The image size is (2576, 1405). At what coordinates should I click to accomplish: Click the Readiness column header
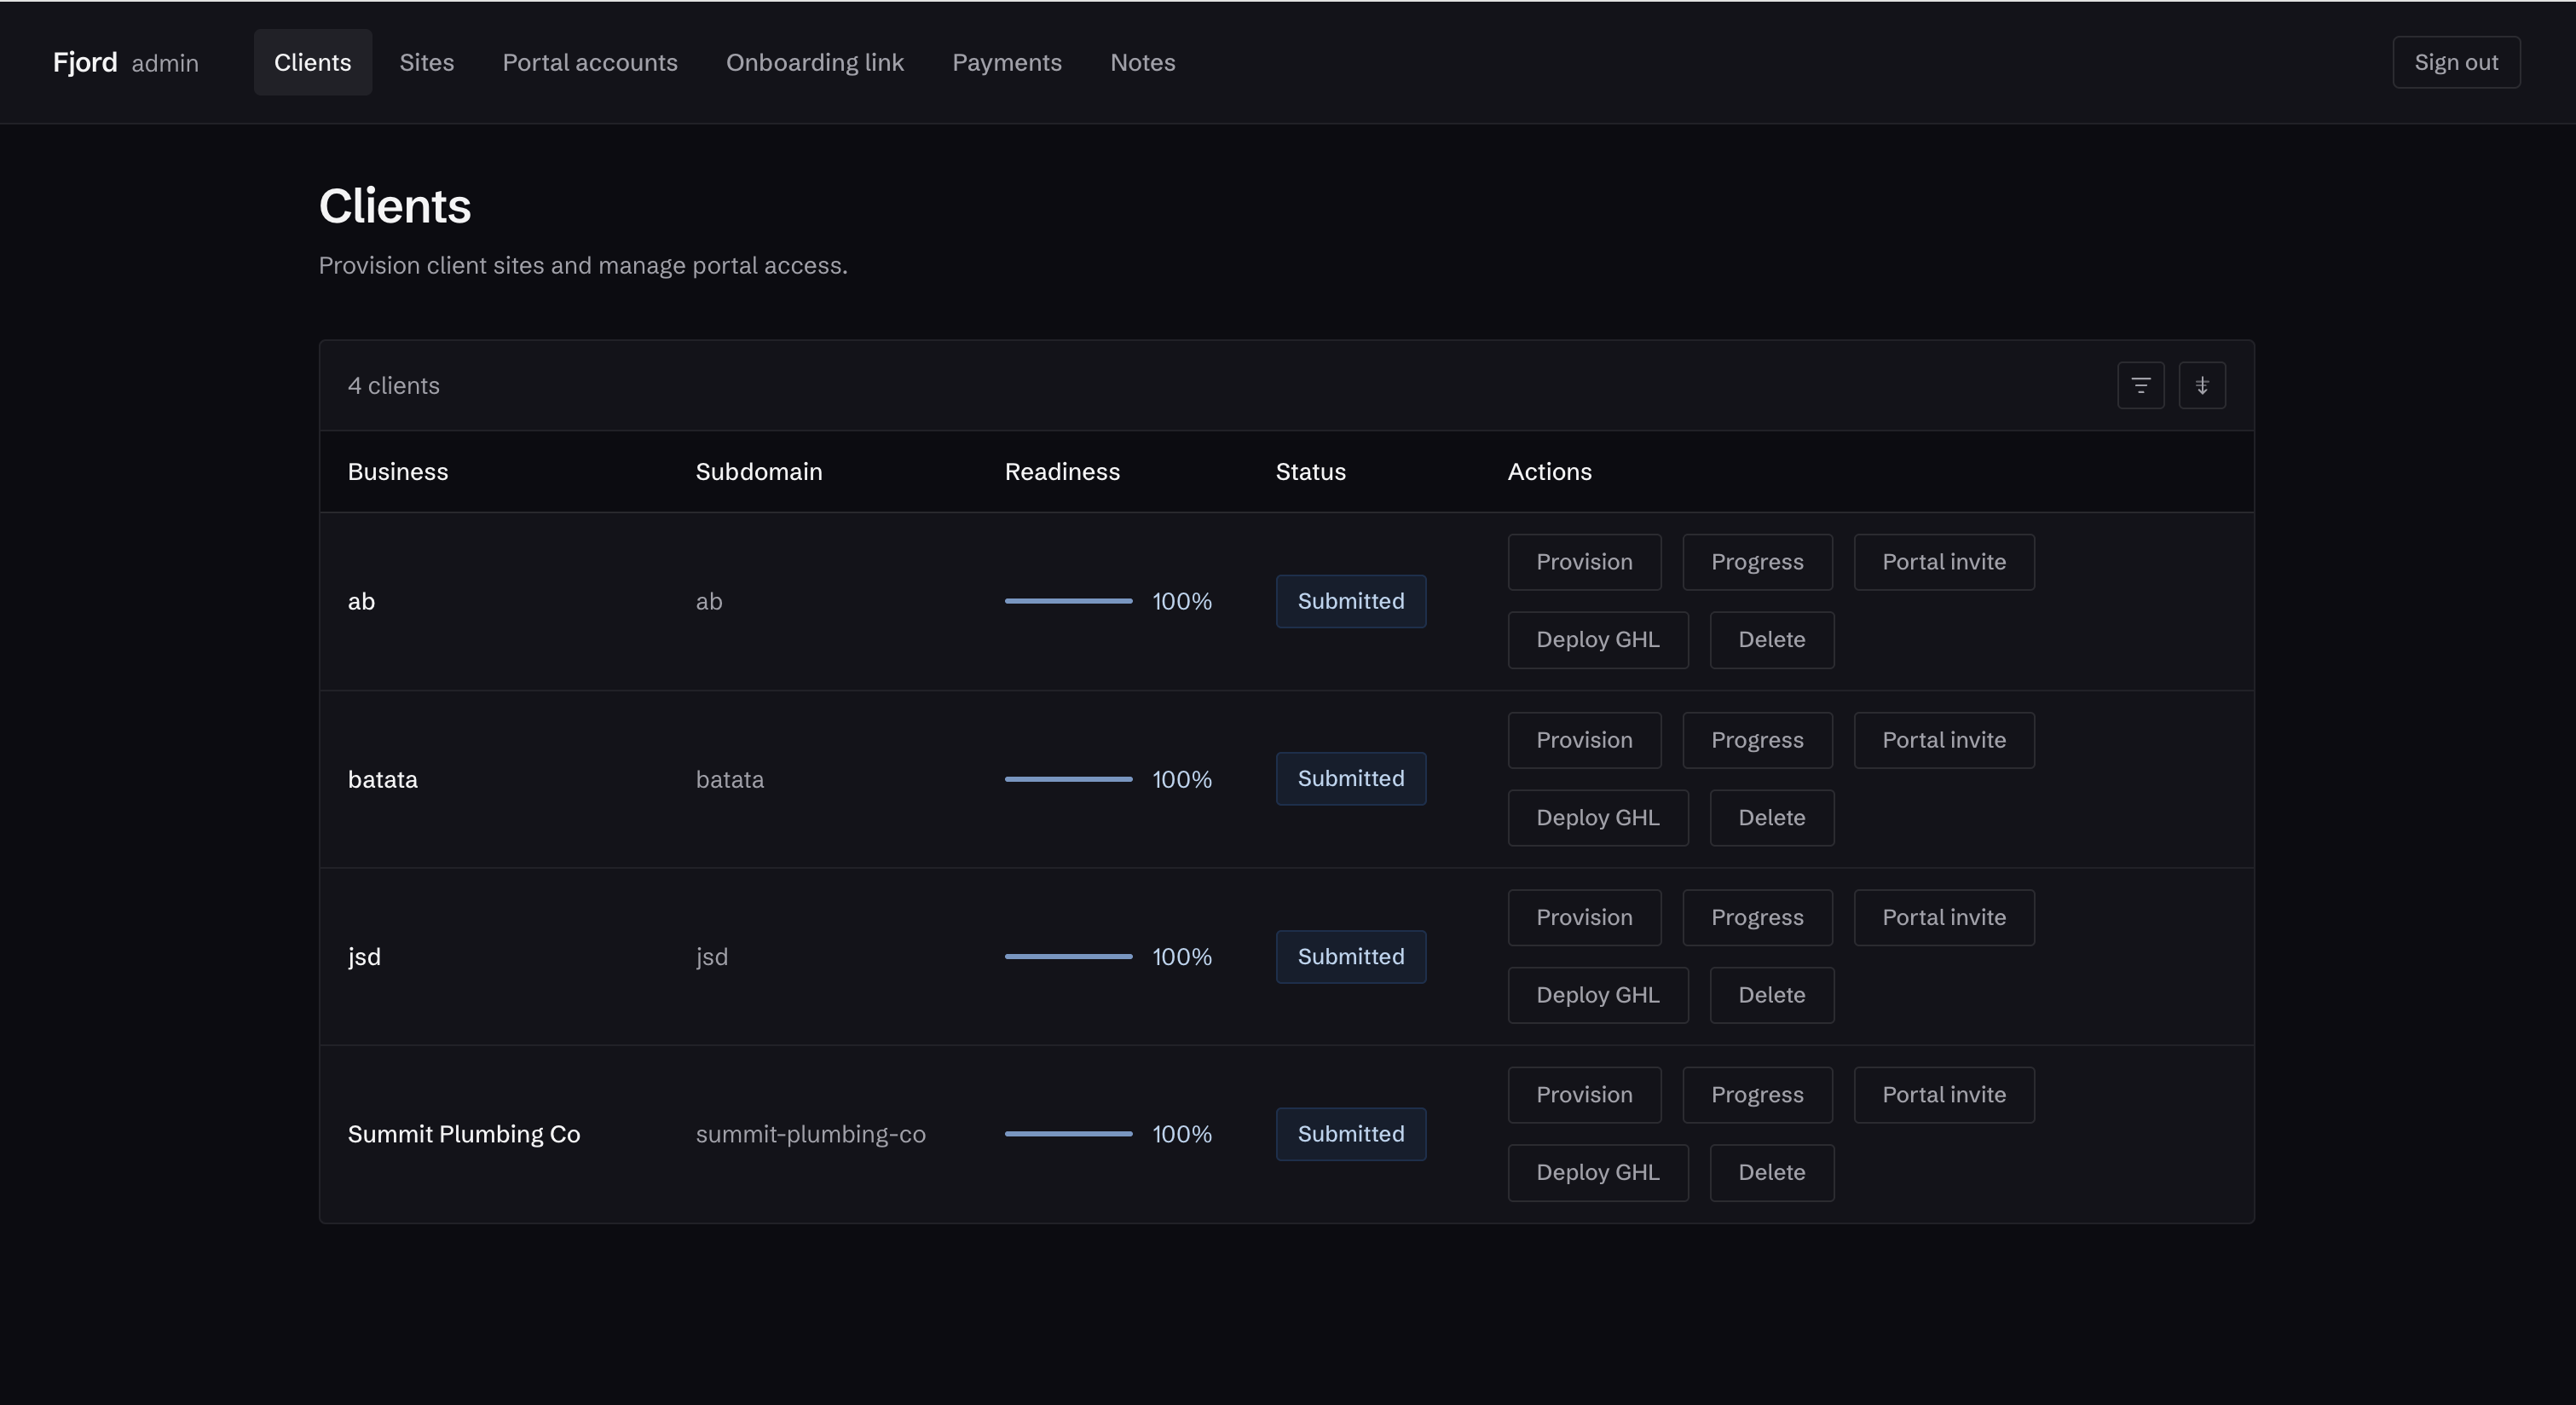coord(1062,472)
